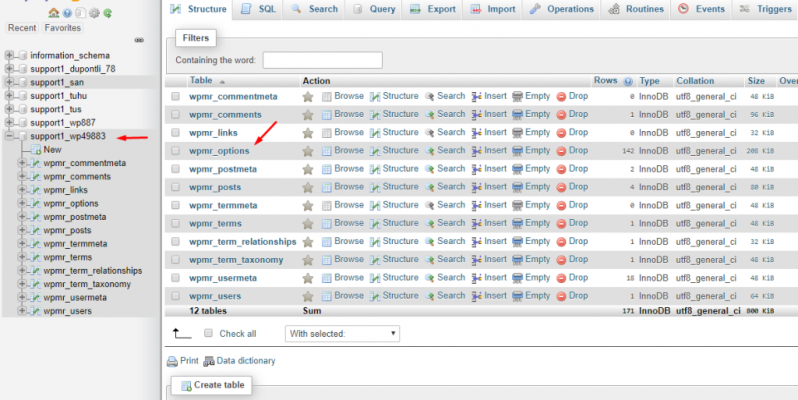The width and height of the screenshot is (798, 400).
Task: Click the Containing the word filter field
Action: [322, 60]
